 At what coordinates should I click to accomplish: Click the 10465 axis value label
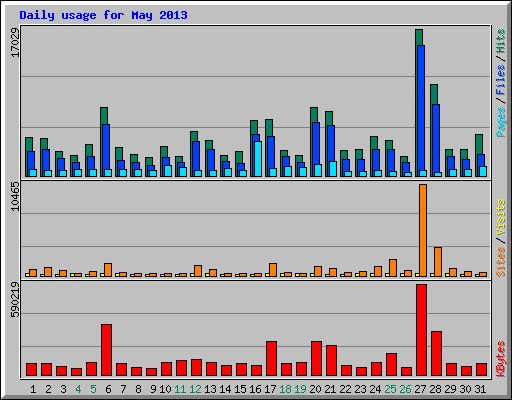coord(15,196)
